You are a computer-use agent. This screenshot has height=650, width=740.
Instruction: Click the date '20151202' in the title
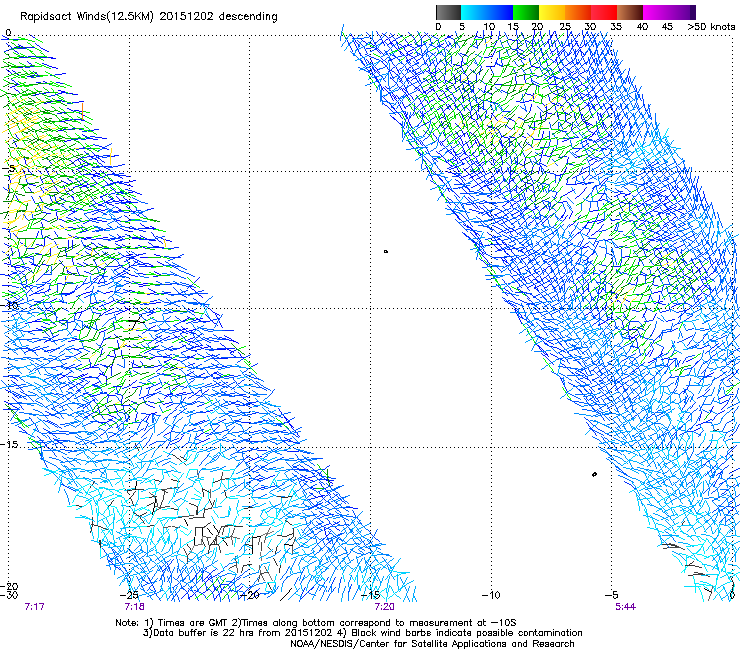tap(186, 16)
